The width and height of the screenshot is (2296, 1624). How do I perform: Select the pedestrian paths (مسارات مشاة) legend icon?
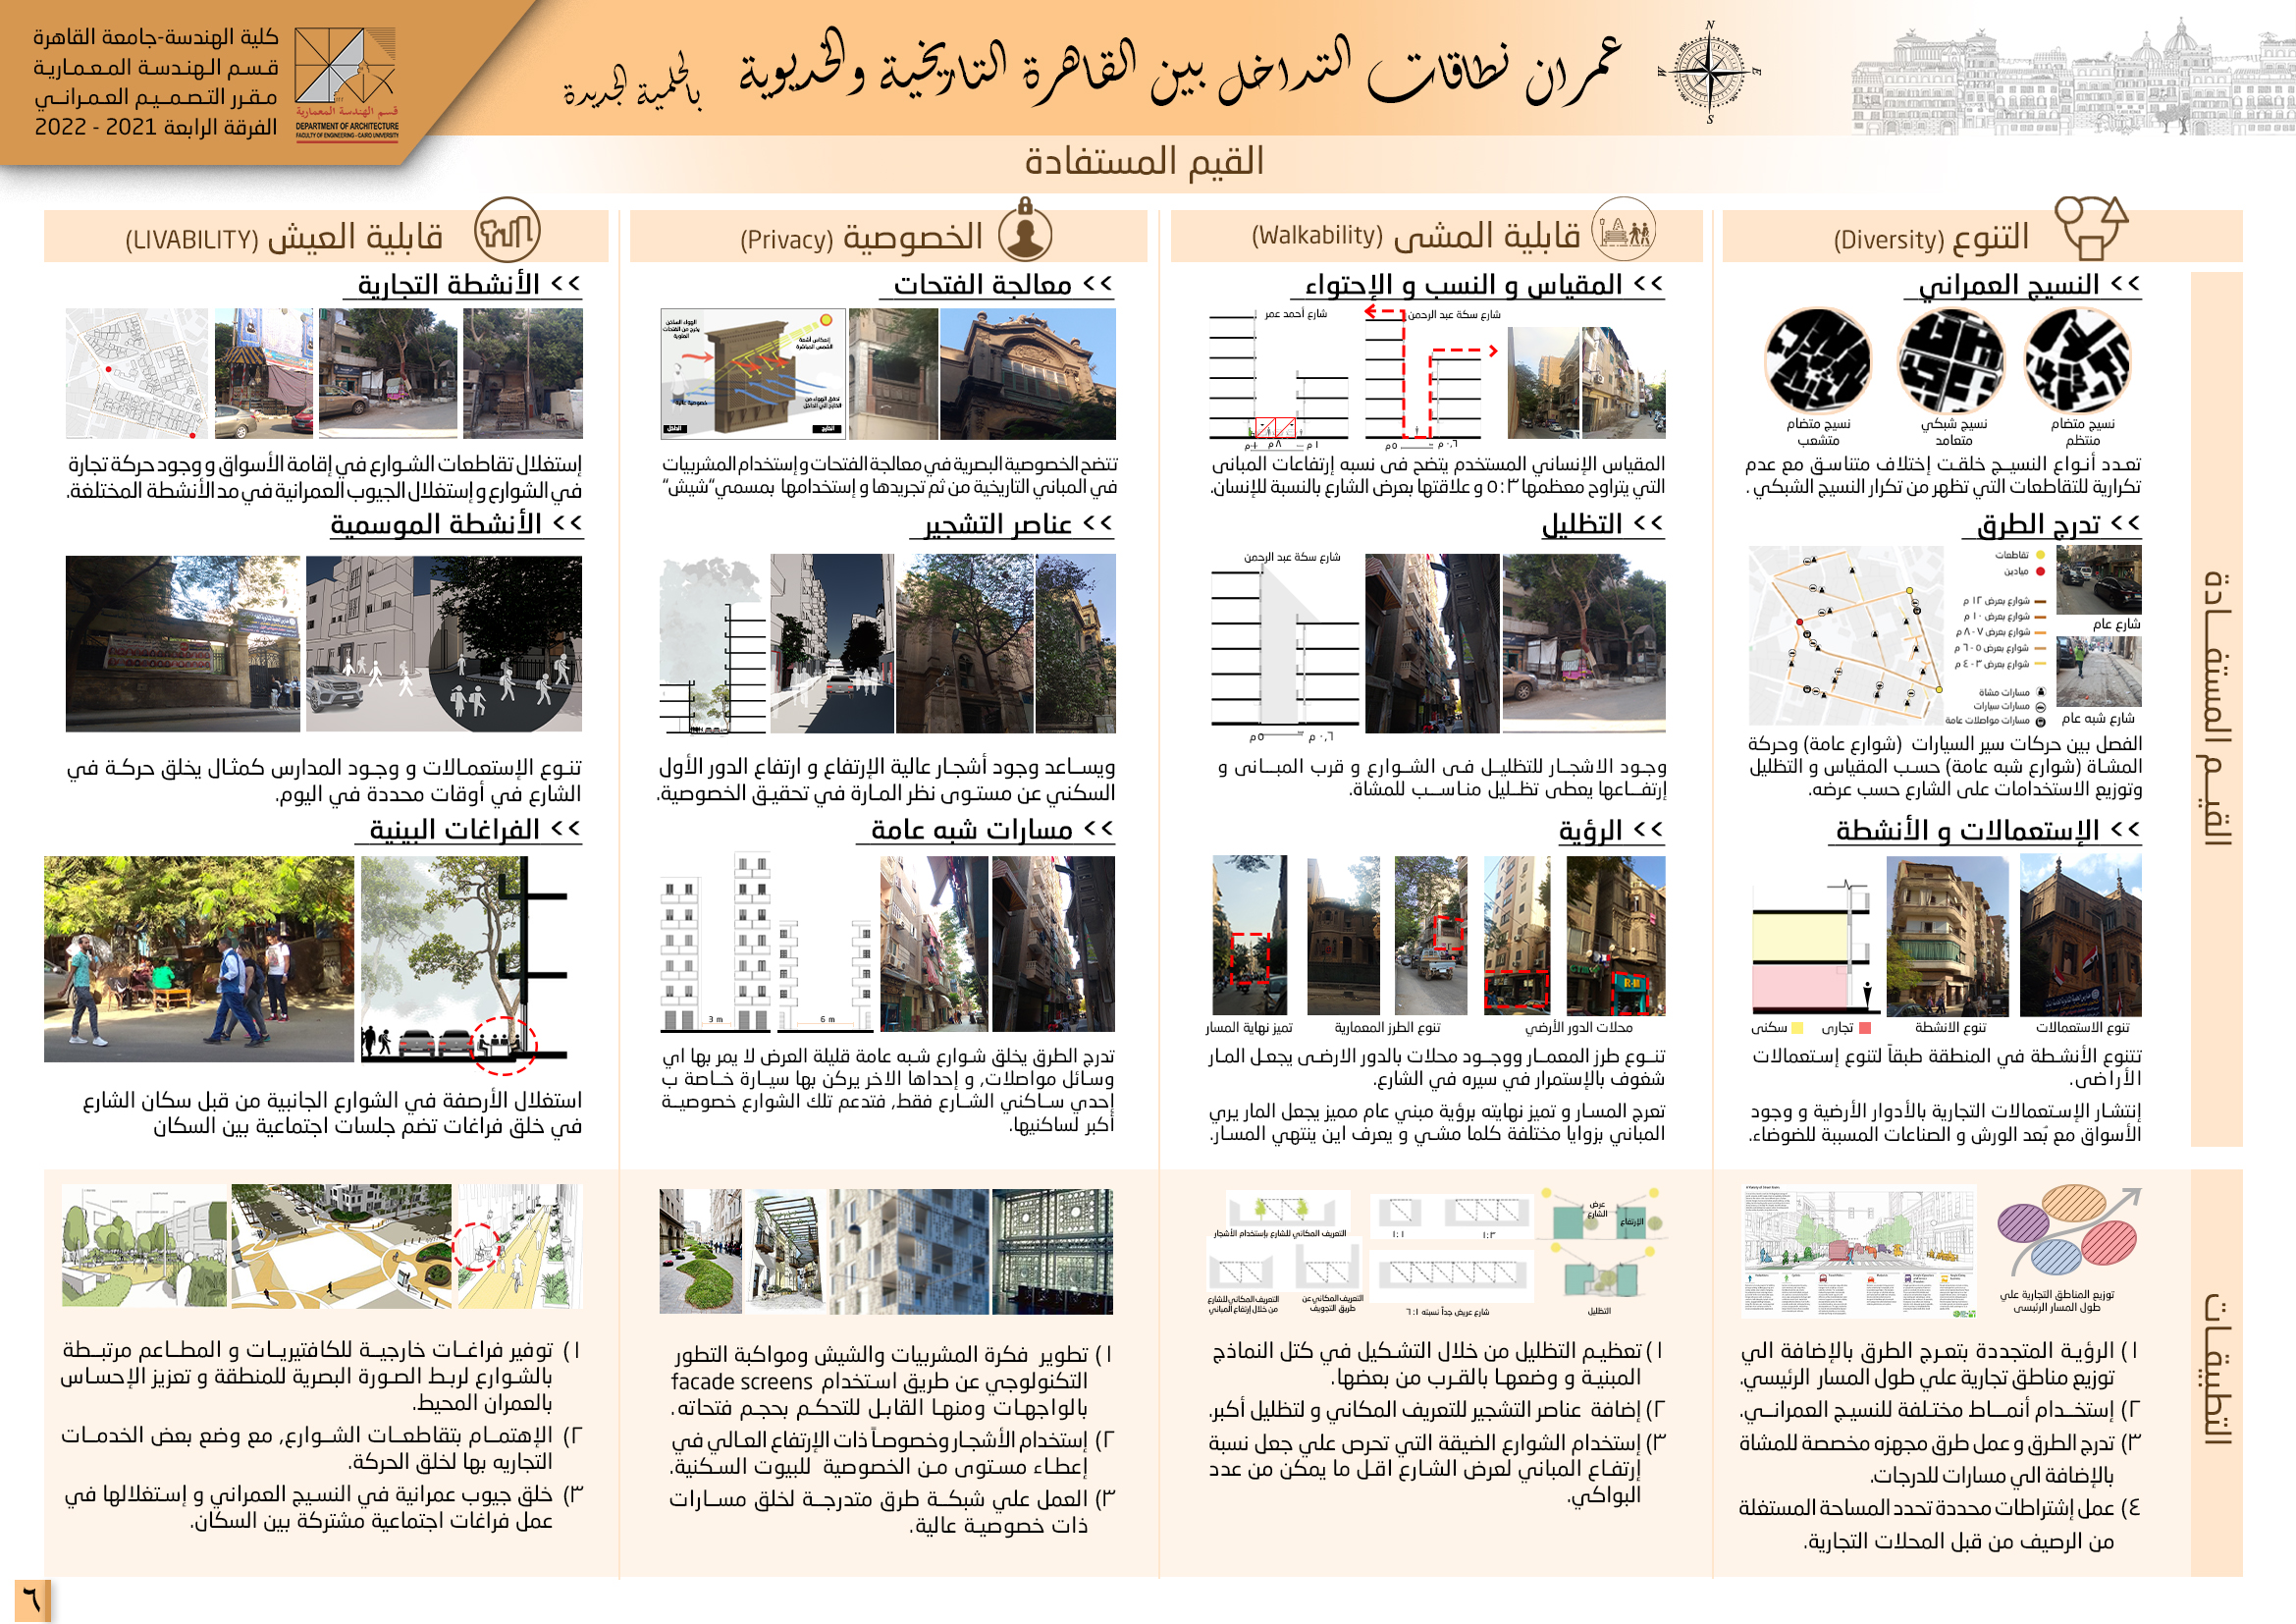pyautogui.click(x=2042, y=692)
